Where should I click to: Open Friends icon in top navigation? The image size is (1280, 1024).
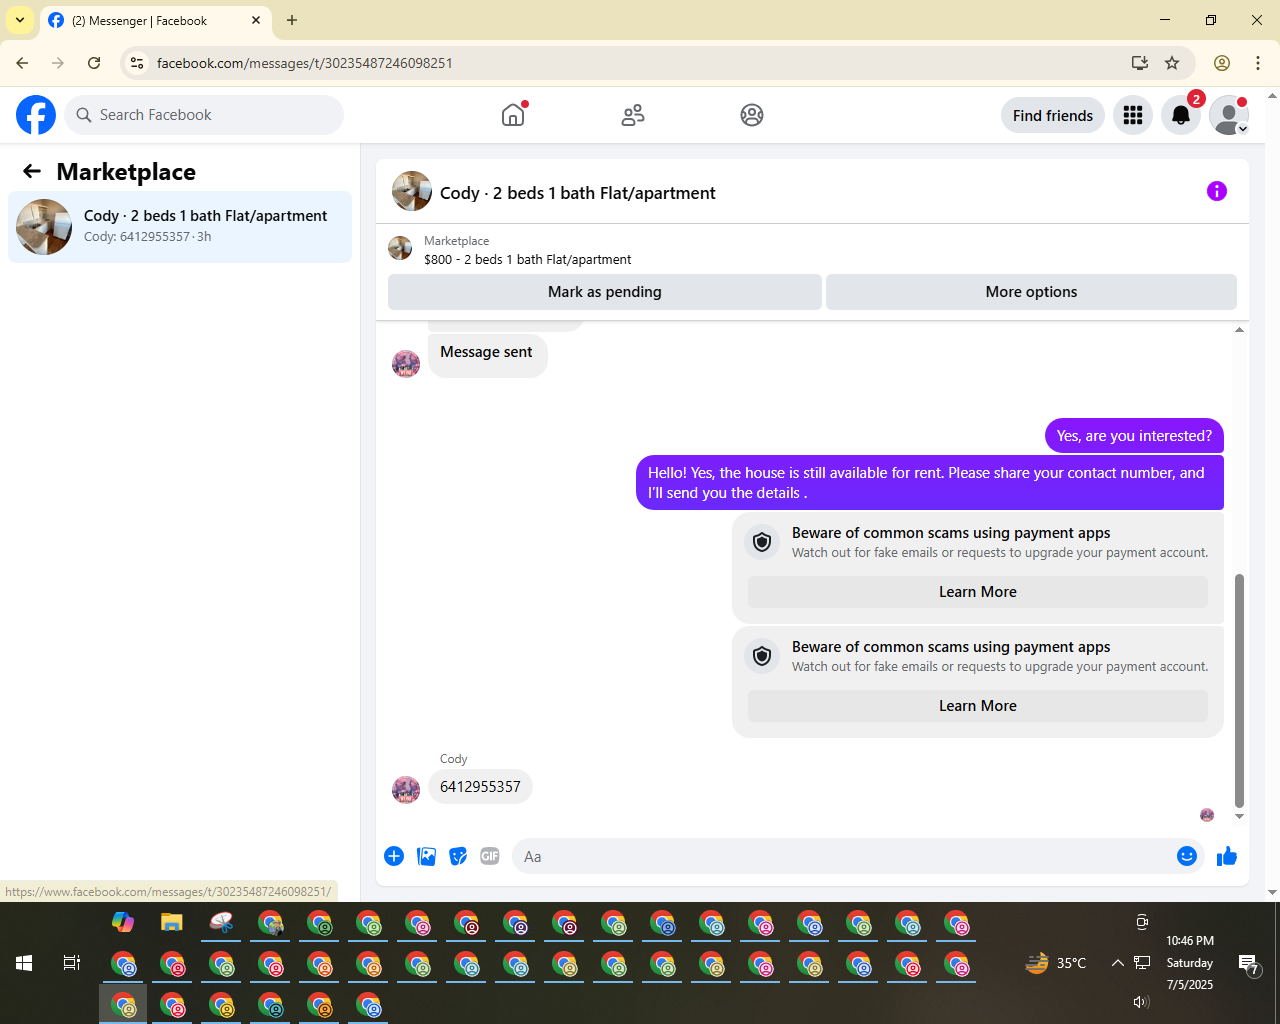(x=633, y=115)
